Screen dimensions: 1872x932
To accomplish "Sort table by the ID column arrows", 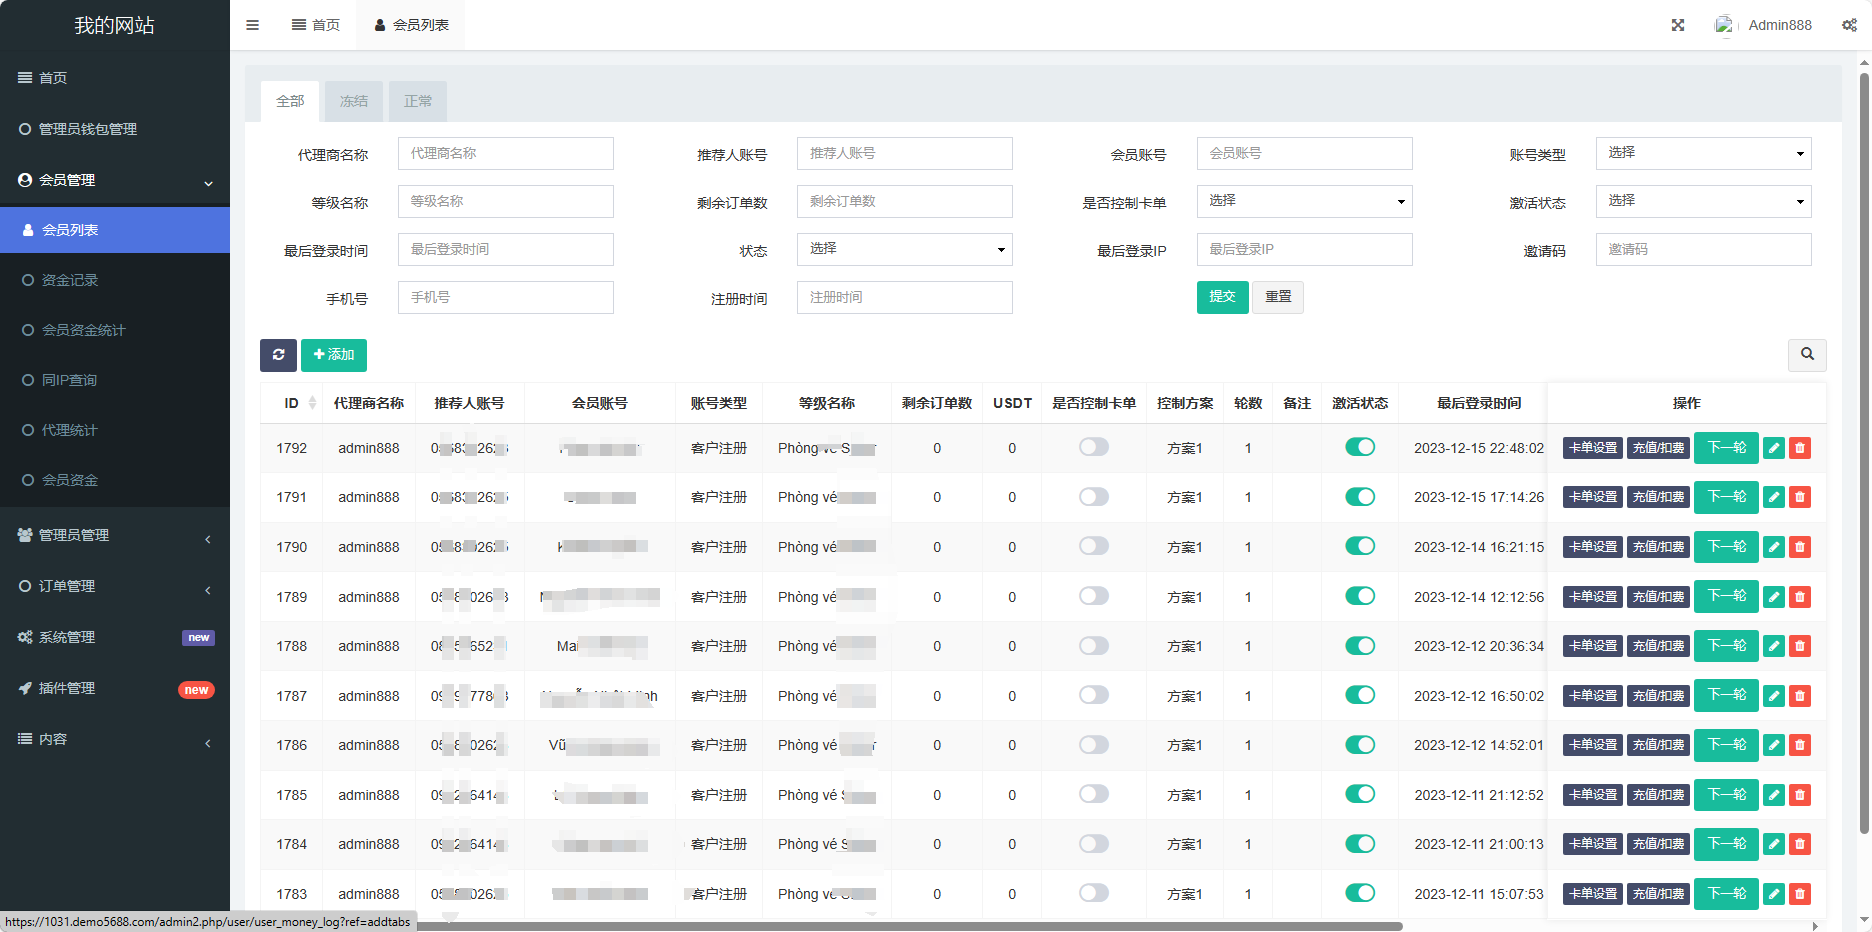I will (x=312, y=403).
